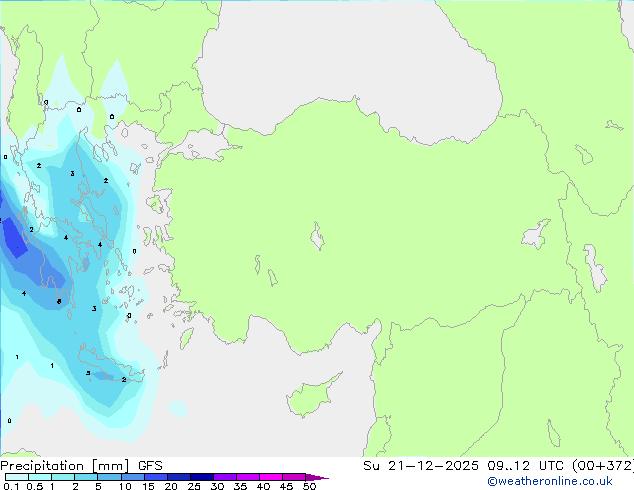Click the legend label "50"
This screenshot has height=490, width=634.
coord(309,486)
